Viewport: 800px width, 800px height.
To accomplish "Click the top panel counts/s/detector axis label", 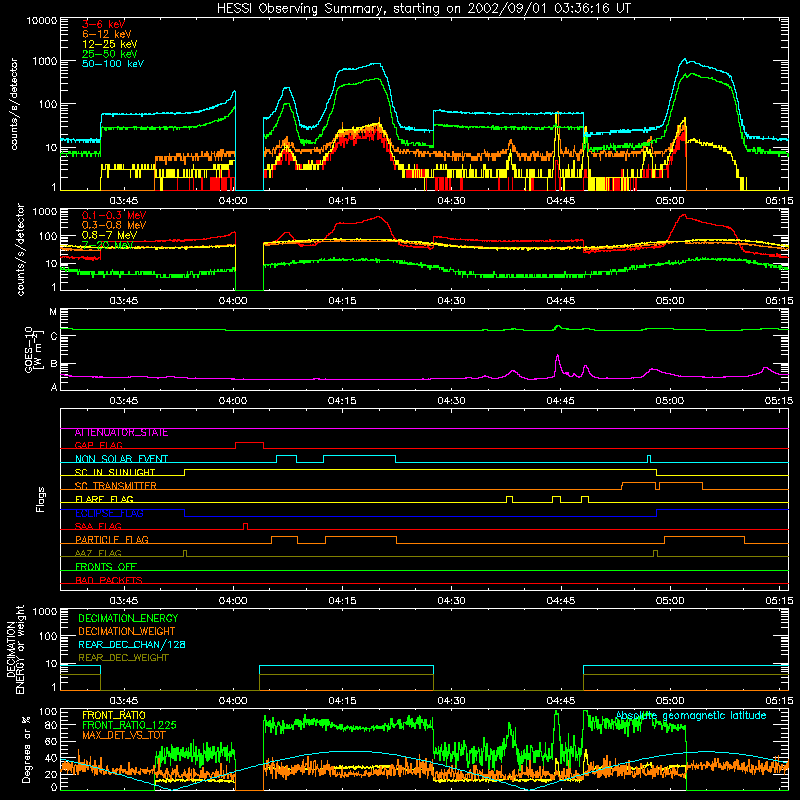I will click(x=14, y=104).
